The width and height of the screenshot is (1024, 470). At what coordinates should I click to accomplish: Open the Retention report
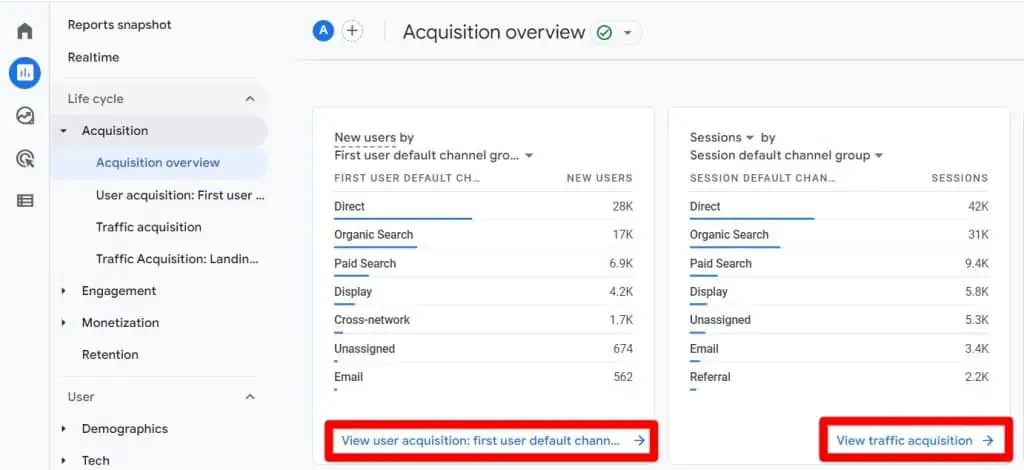pyautogui.click(x=110, y=354)
